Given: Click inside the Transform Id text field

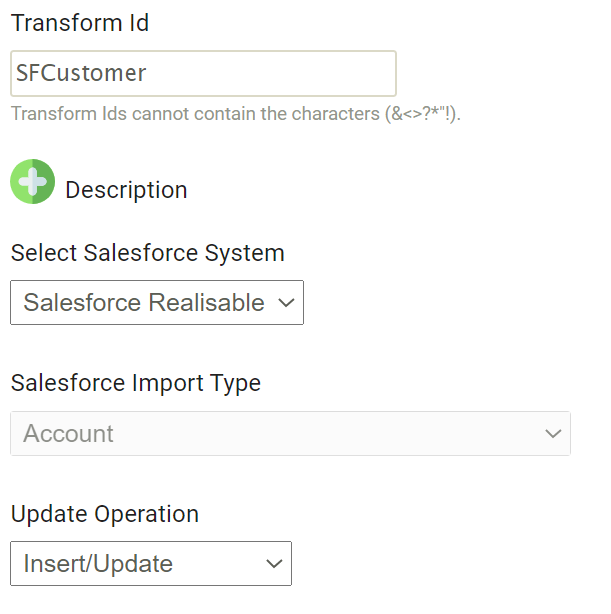Looking at the screenshot, I should click(203, 74).
